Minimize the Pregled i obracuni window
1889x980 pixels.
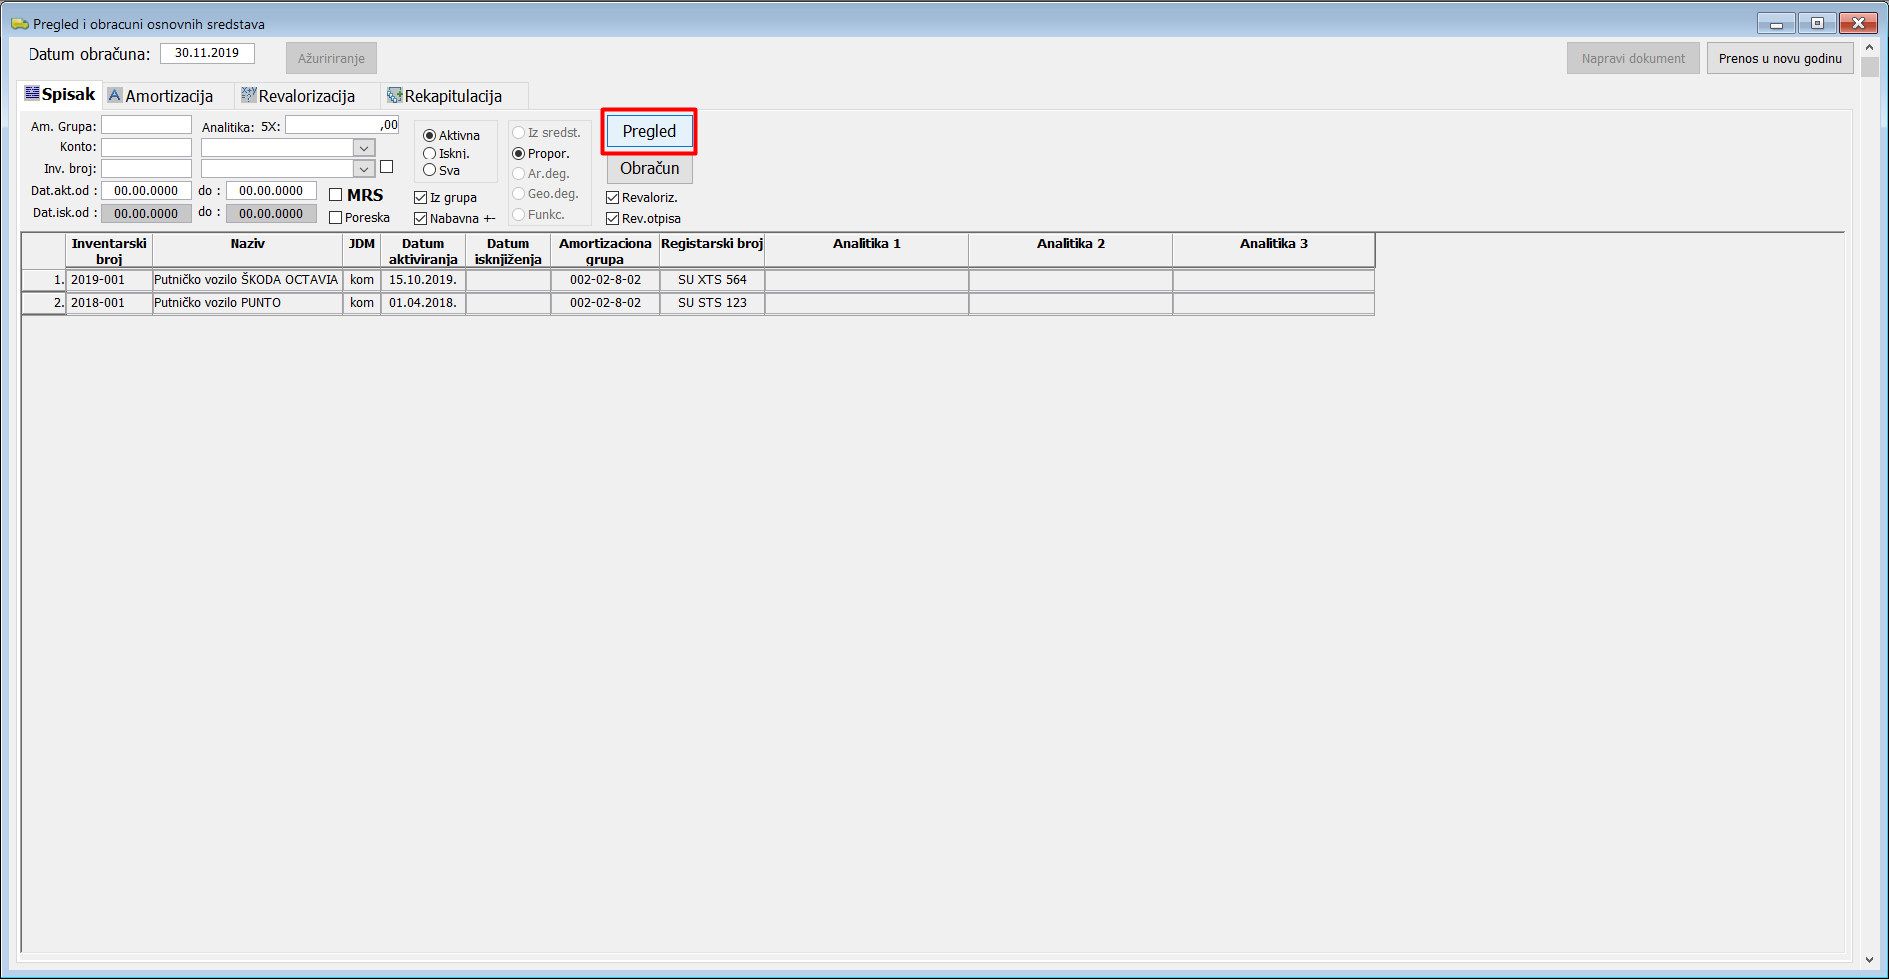(x=1776, y=23)
